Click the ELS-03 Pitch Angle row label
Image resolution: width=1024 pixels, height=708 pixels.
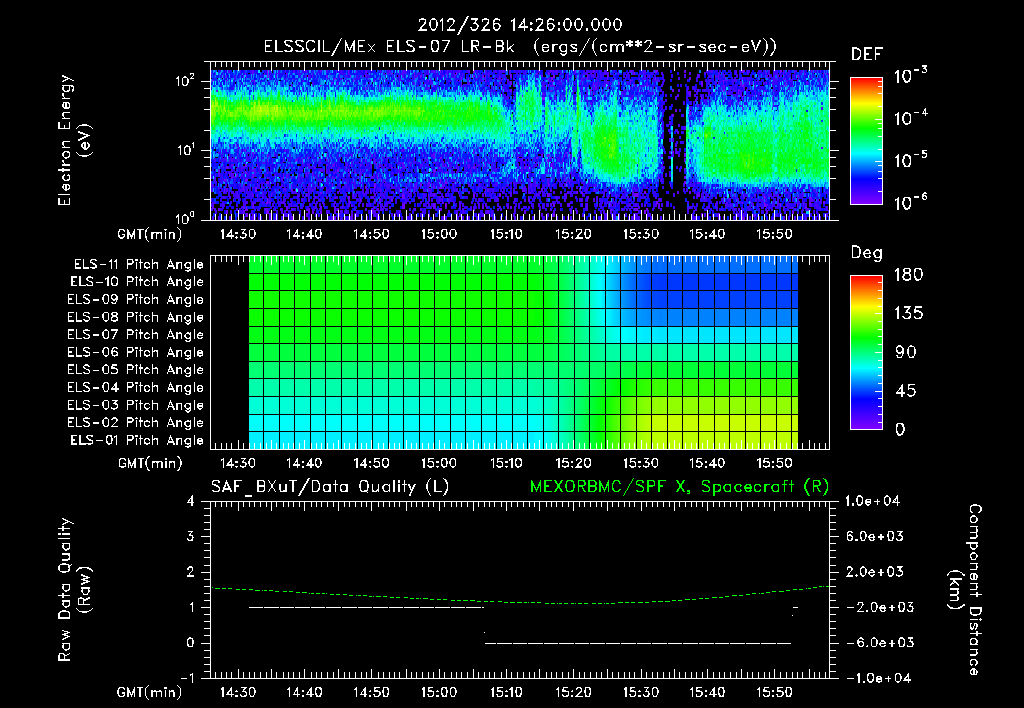pyautogui.click(x=136, y=405)
